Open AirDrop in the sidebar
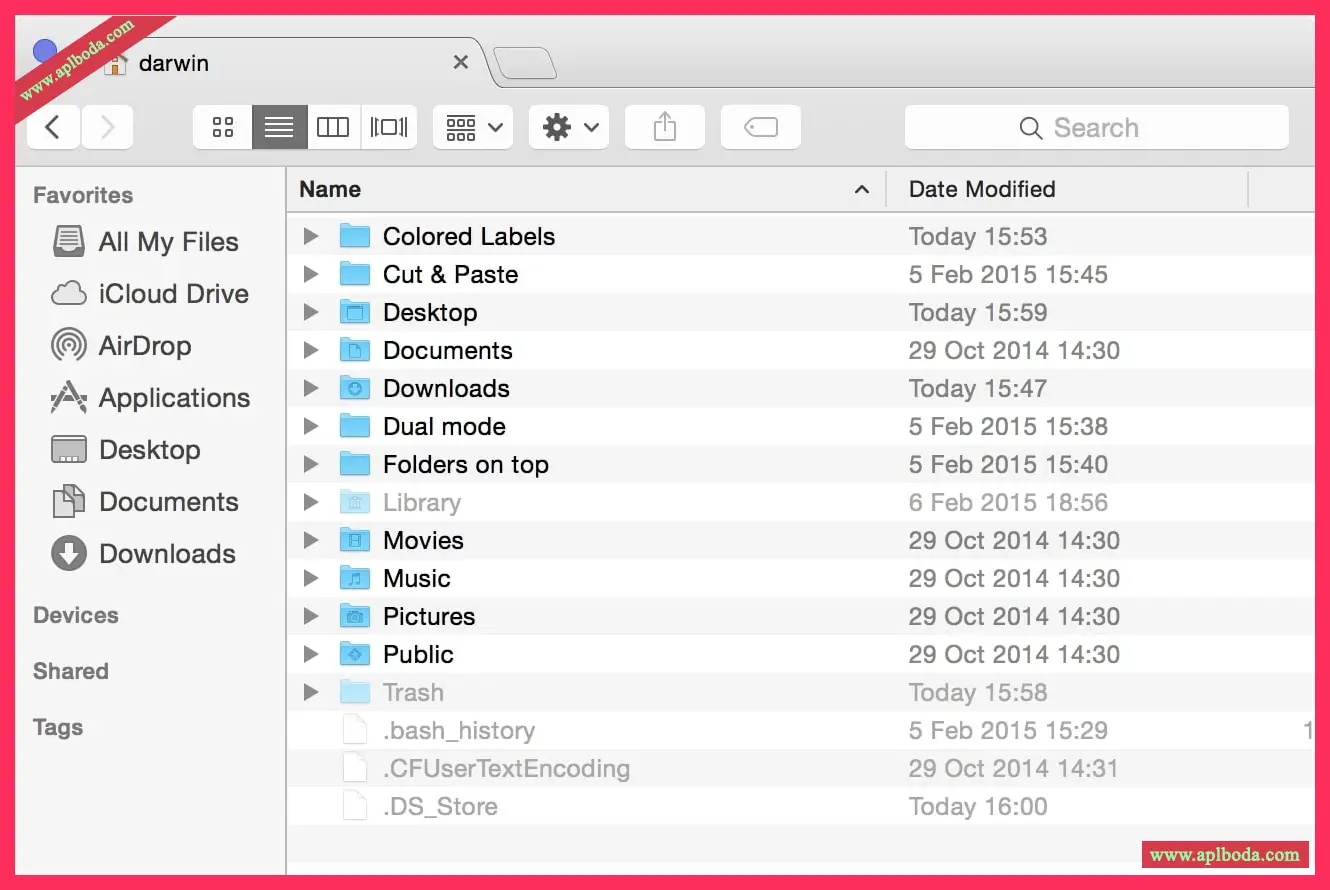Image resolution: width=1330 pixels, height=890 pixels. (x=144, y=346)
